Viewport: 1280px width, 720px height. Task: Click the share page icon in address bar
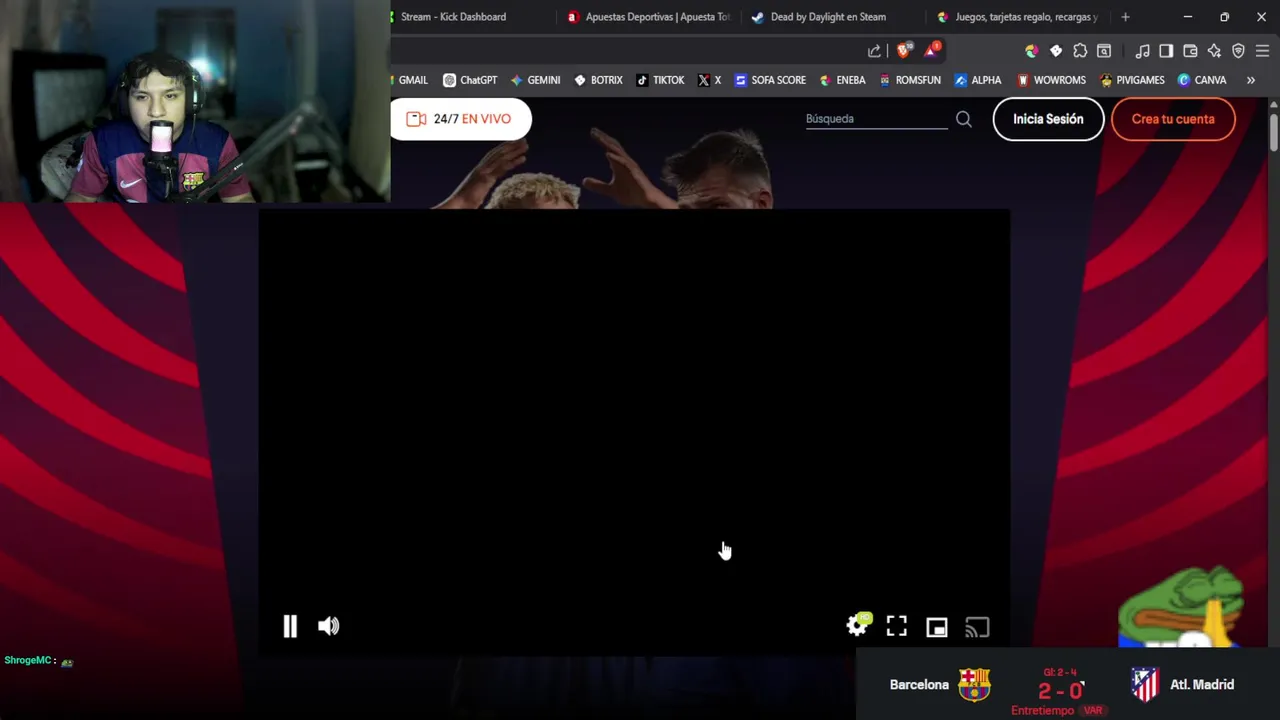pyautogui.click(x=874, y=51)
